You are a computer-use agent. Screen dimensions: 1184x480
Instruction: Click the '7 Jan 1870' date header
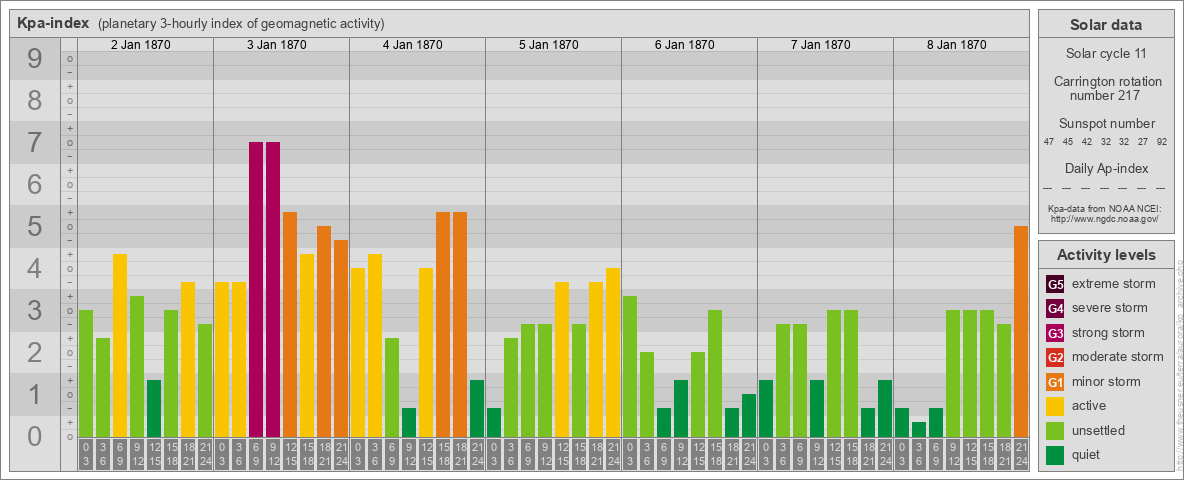pos(820,45)
